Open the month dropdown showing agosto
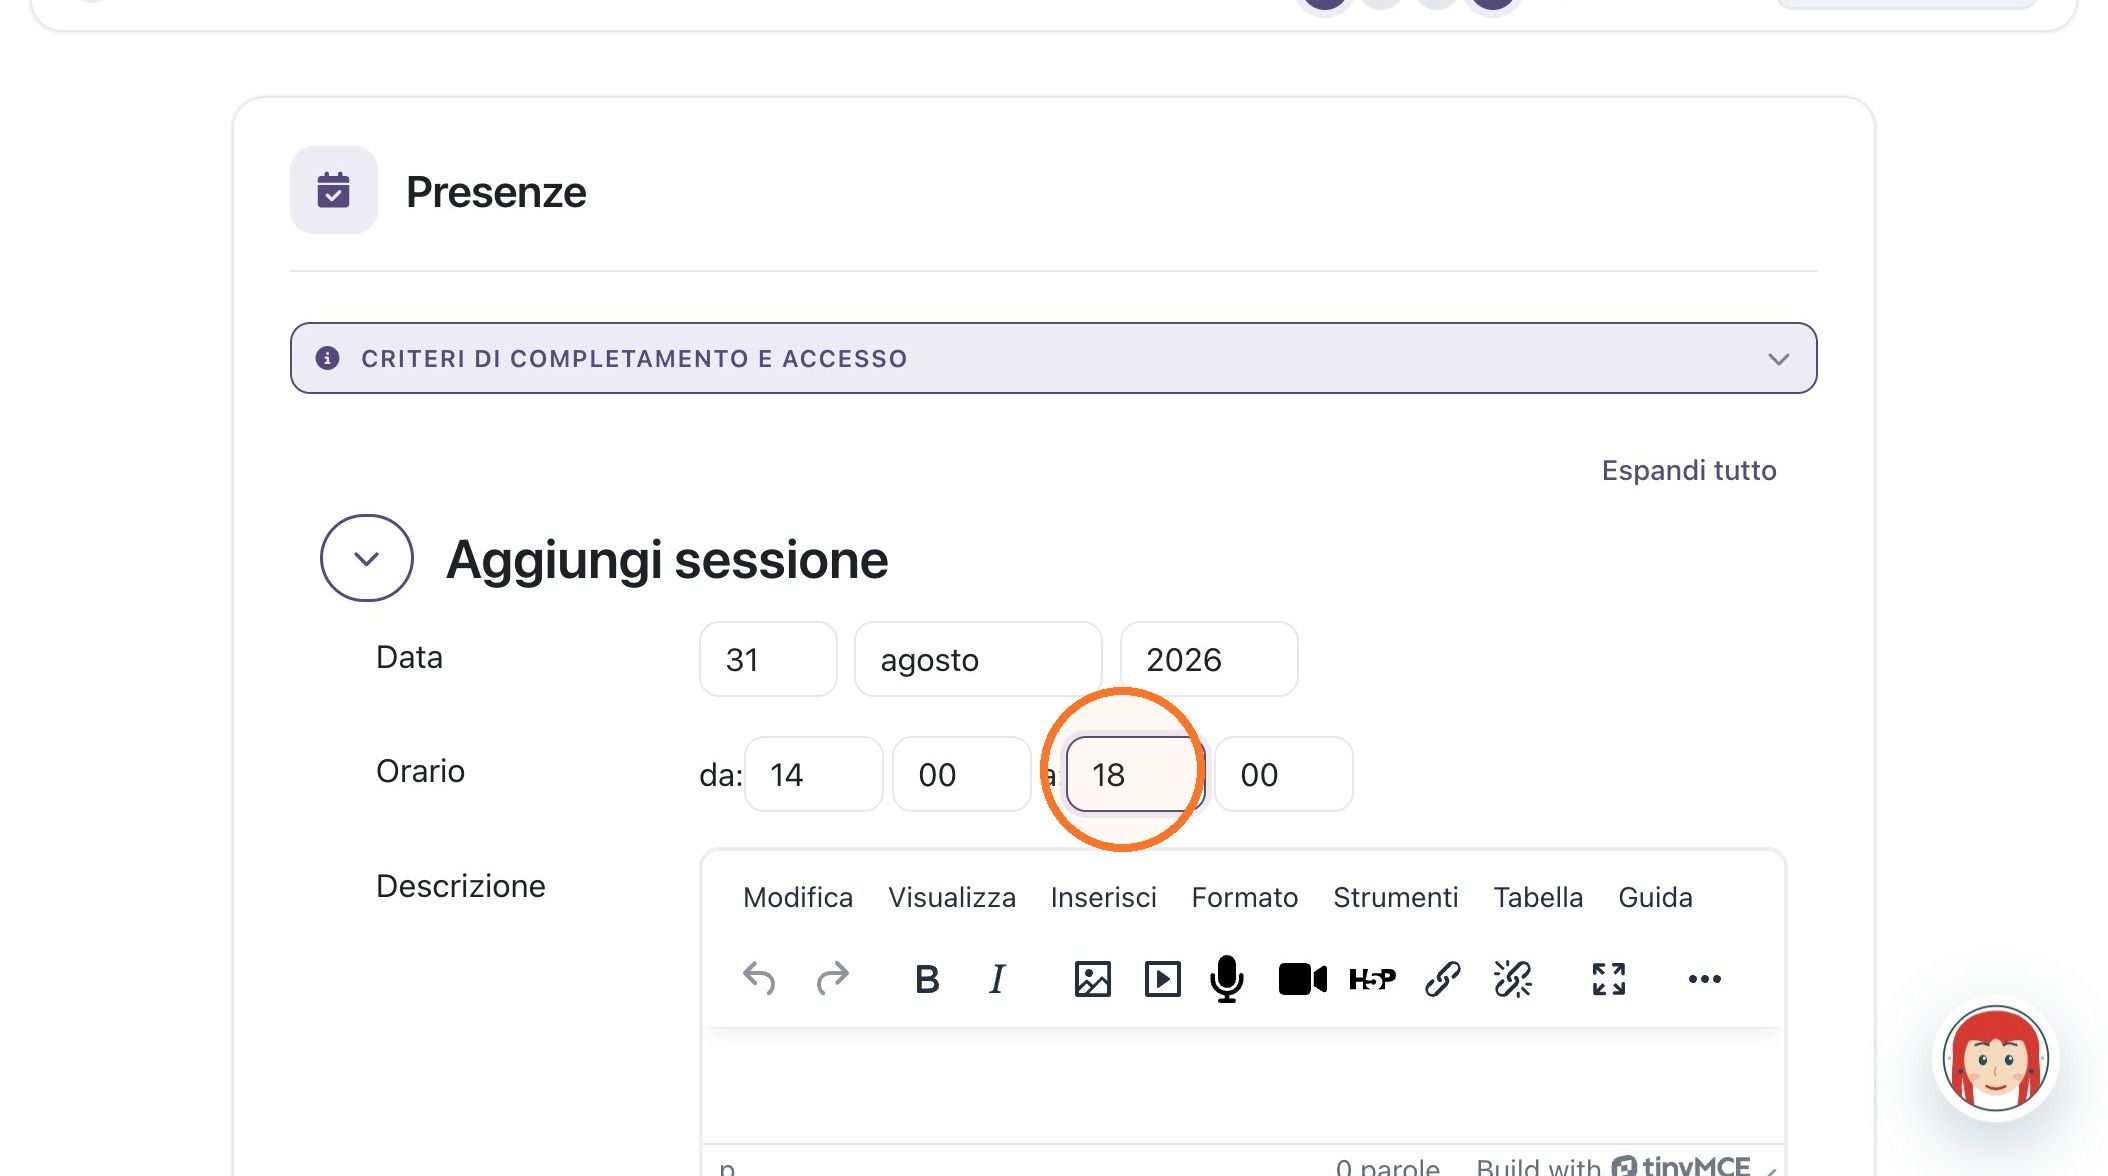The image size is (2108, 1176). pos(978,659)
